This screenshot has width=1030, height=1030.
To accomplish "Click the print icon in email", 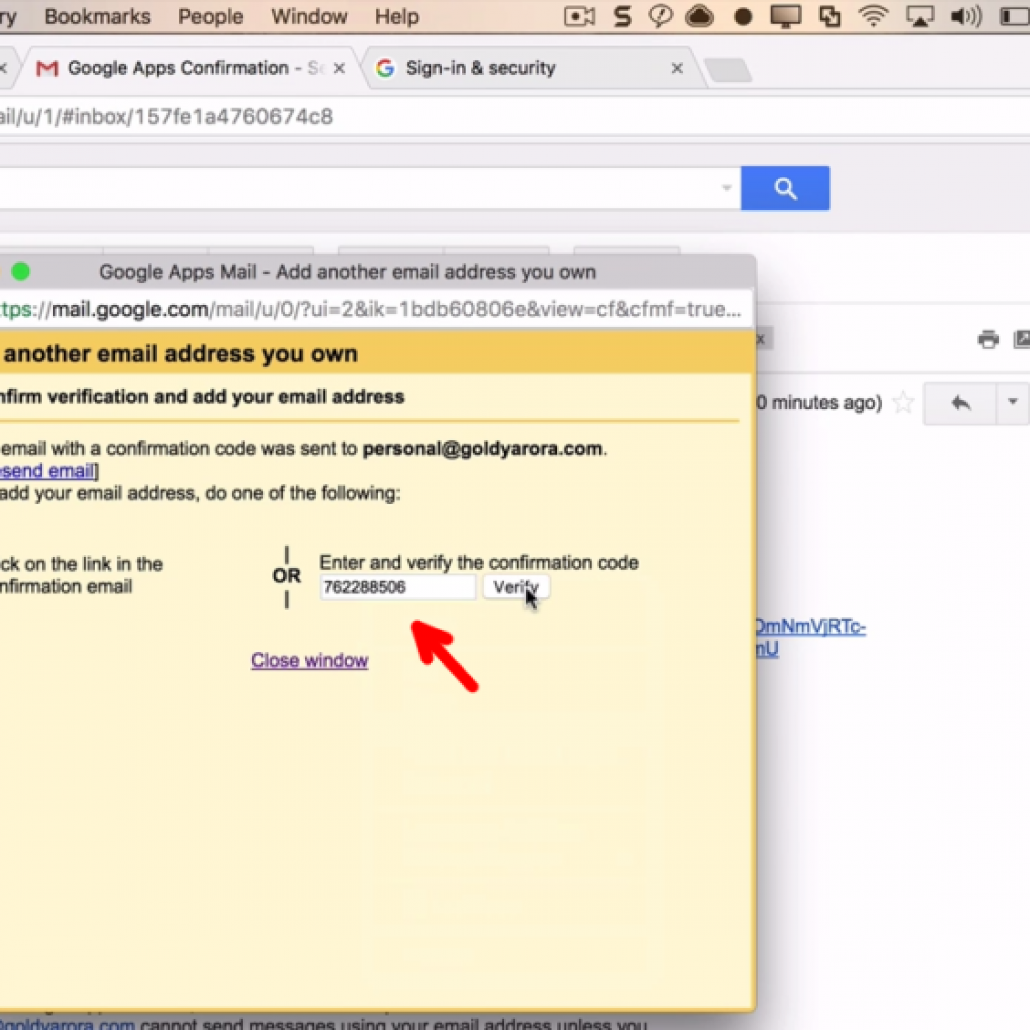I will click(x=988, y=339).
